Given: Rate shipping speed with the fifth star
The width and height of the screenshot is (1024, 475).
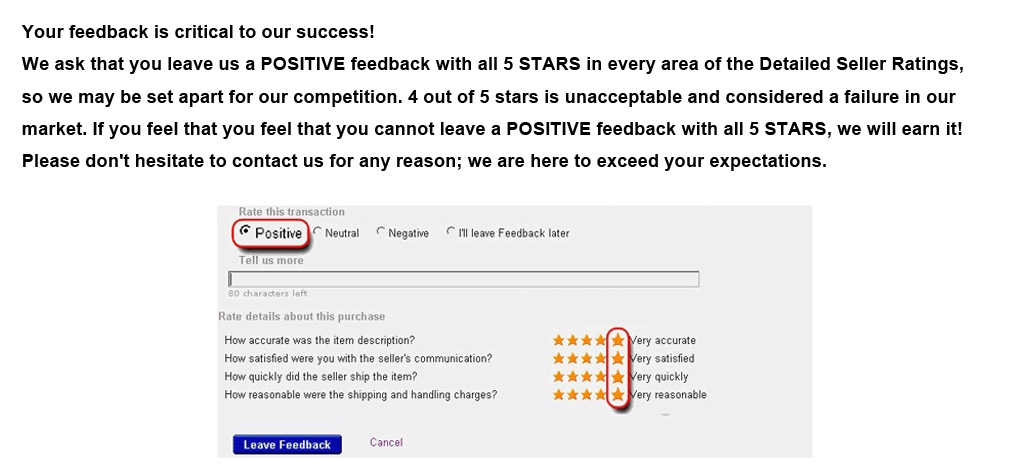Looking at the screenshot, I should [x=618, y=377].
